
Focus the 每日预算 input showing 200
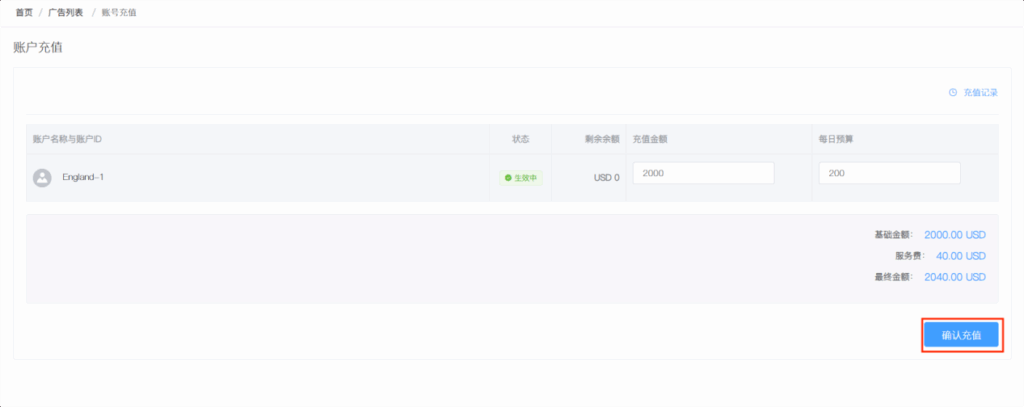click(889, 173)
